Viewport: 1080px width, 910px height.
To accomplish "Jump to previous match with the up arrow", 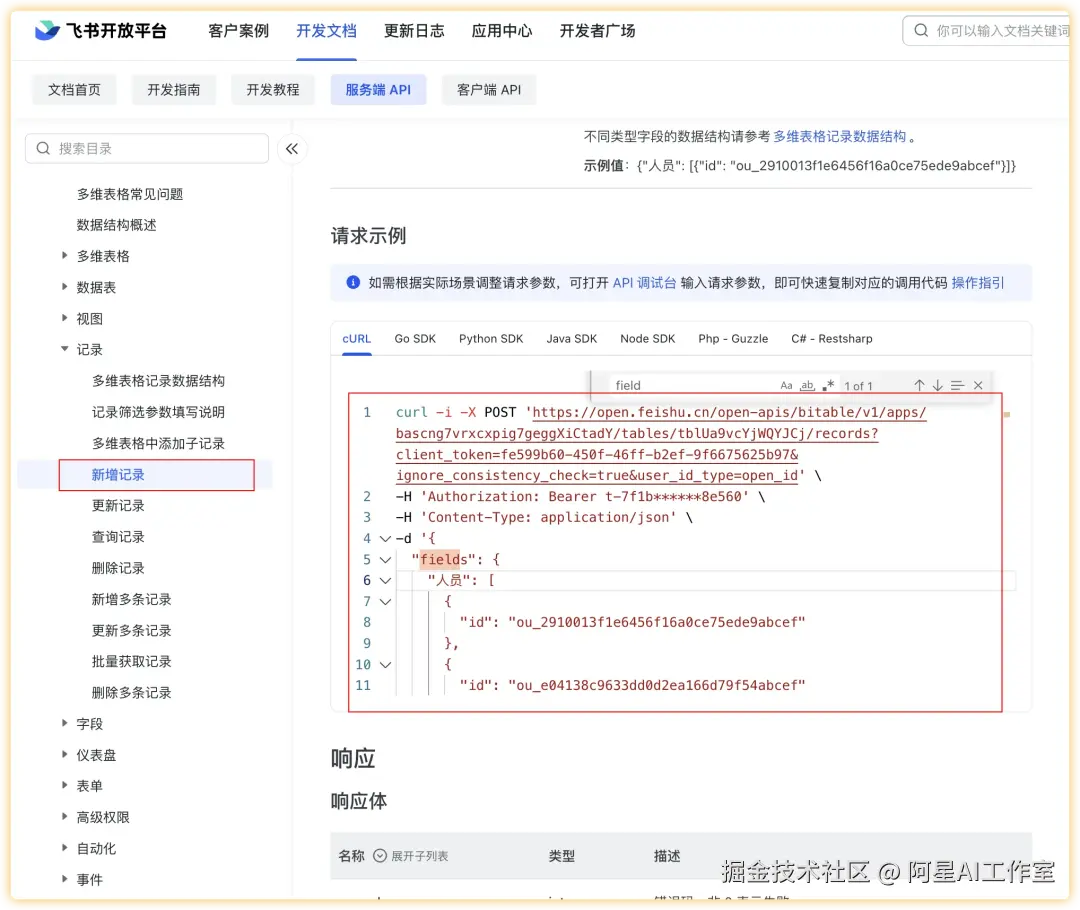I will (918, 384).
